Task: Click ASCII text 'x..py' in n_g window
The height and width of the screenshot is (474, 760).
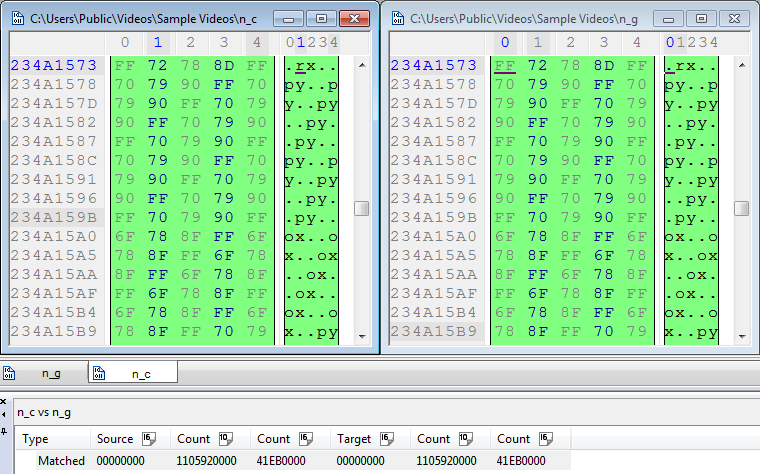Action: [x=691, y=332]
